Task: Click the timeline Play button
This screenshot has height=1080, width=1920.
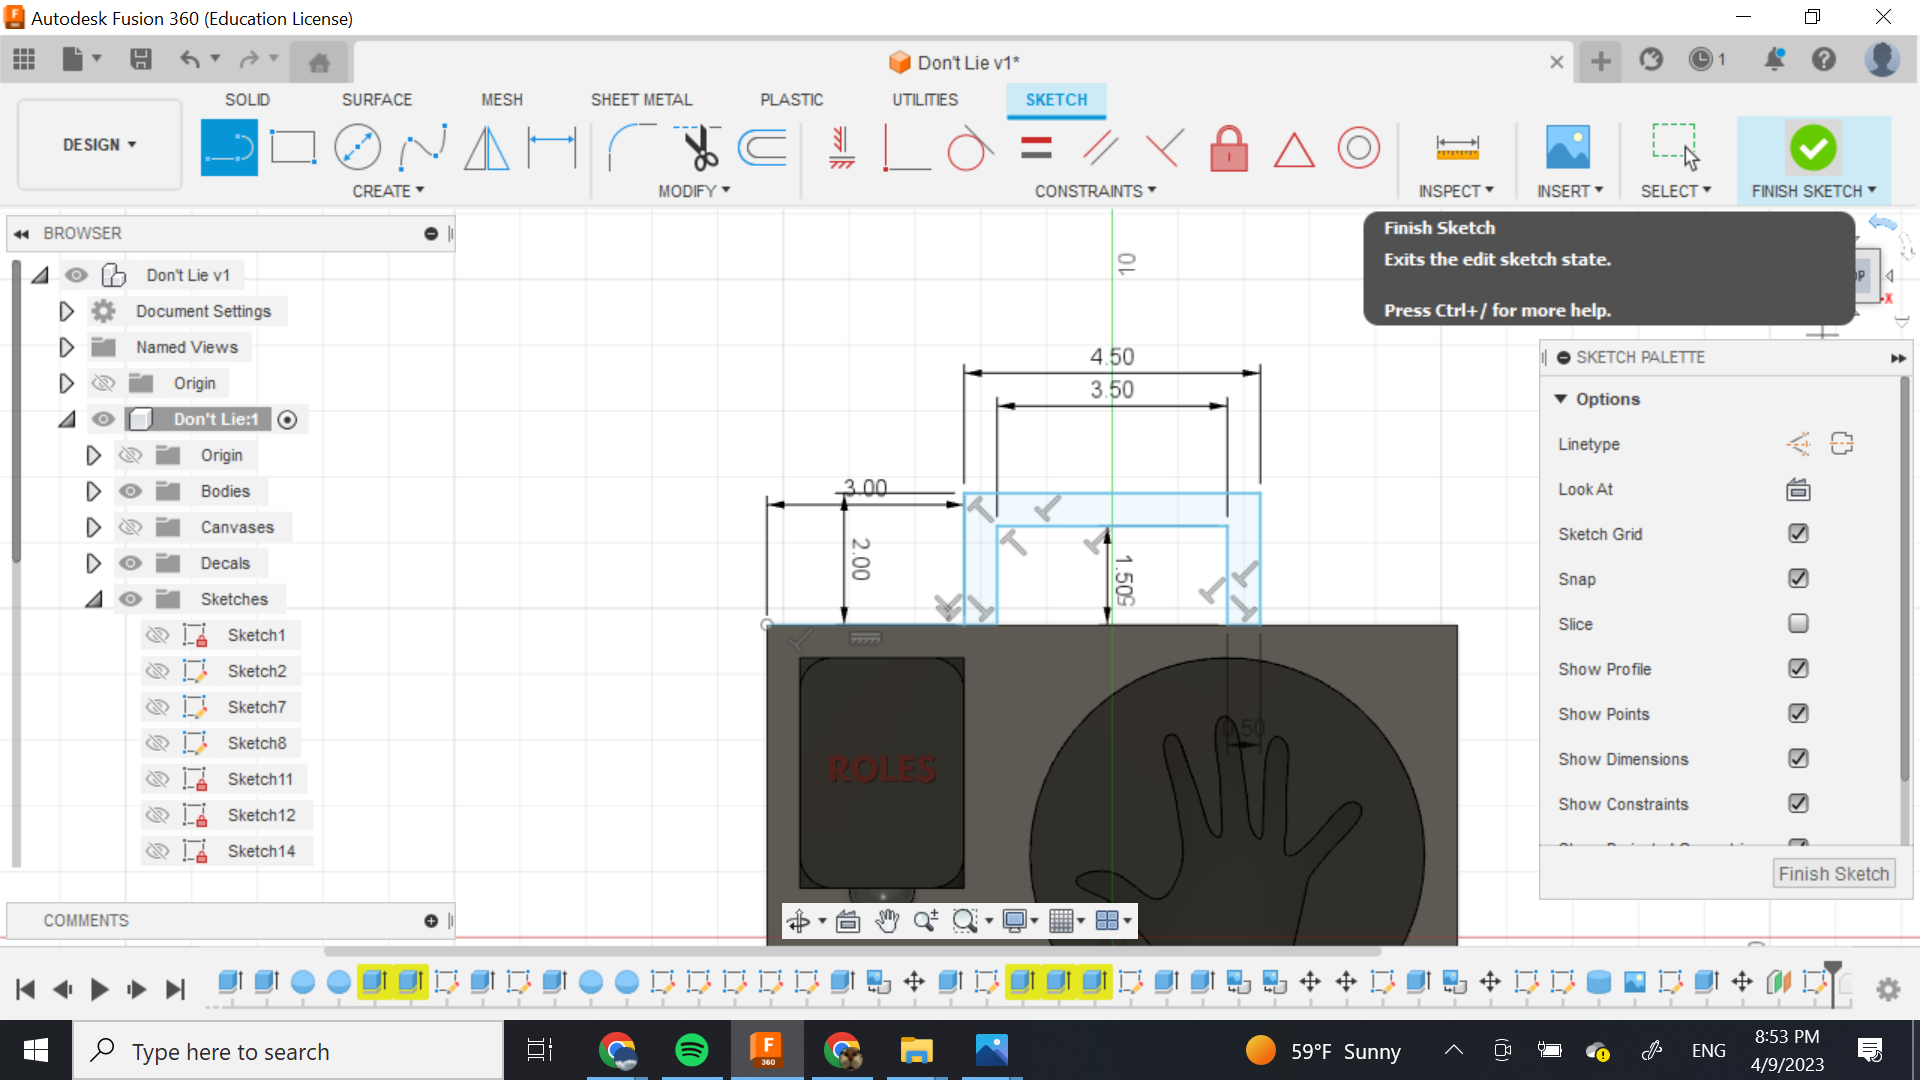Action: [99, 989]
